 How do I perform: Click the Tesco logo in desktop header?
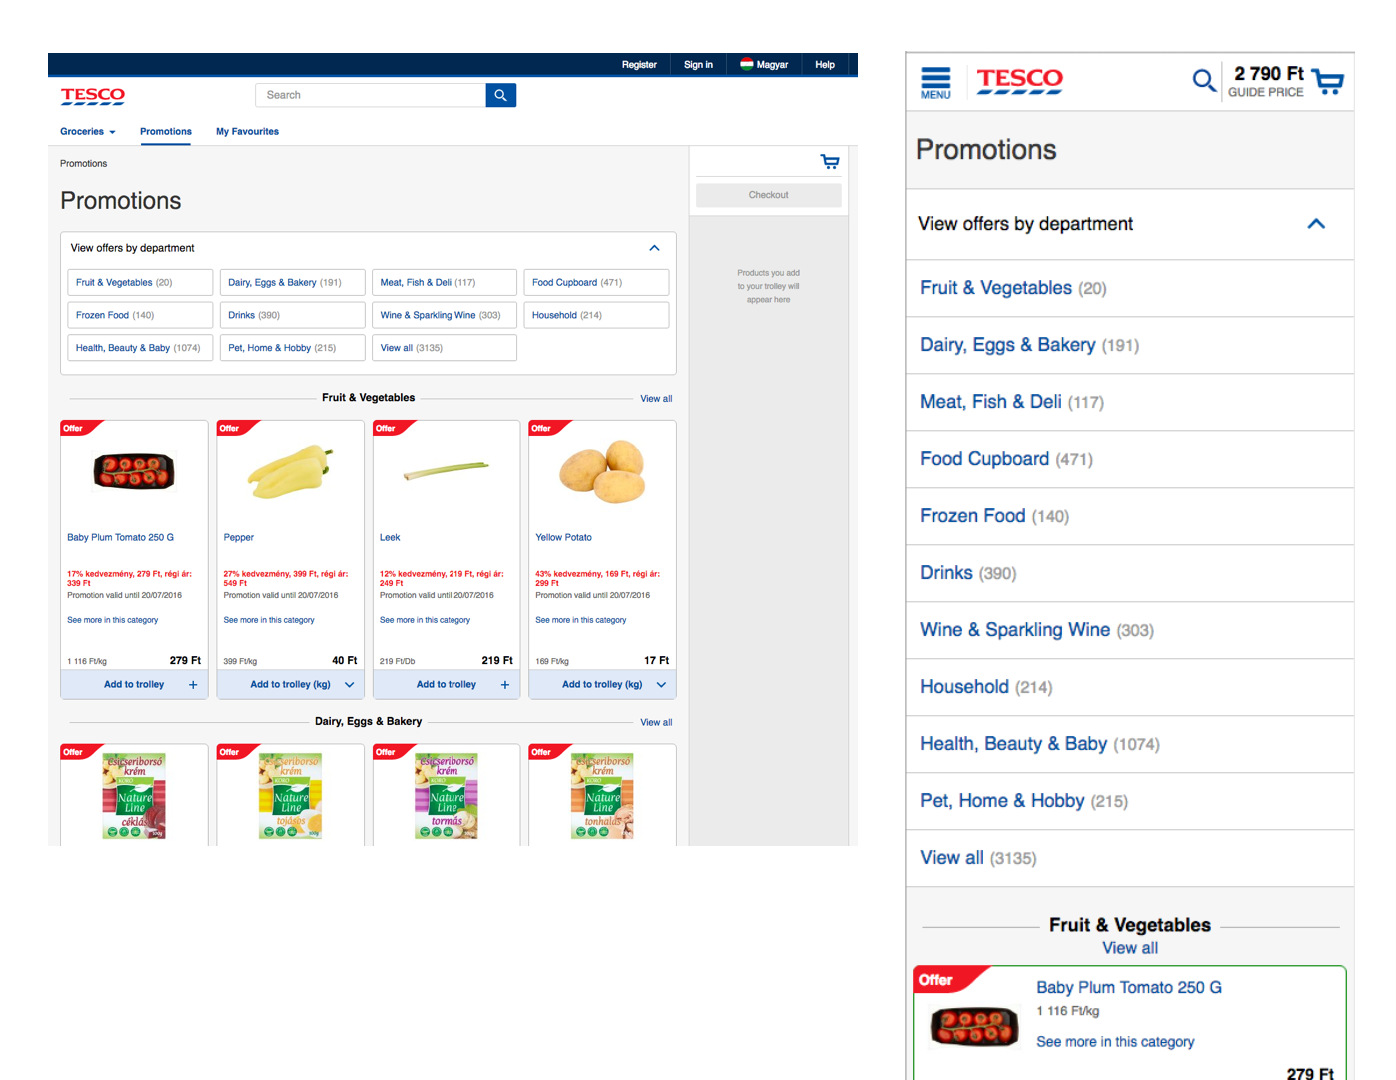[x=93, y=96]
